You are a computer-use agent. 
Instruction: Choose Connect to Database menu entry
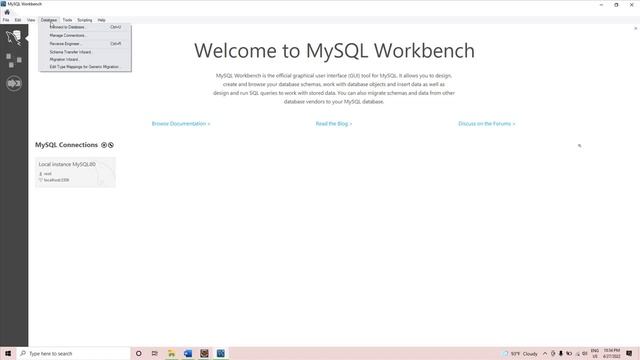(x=85, y=27)
